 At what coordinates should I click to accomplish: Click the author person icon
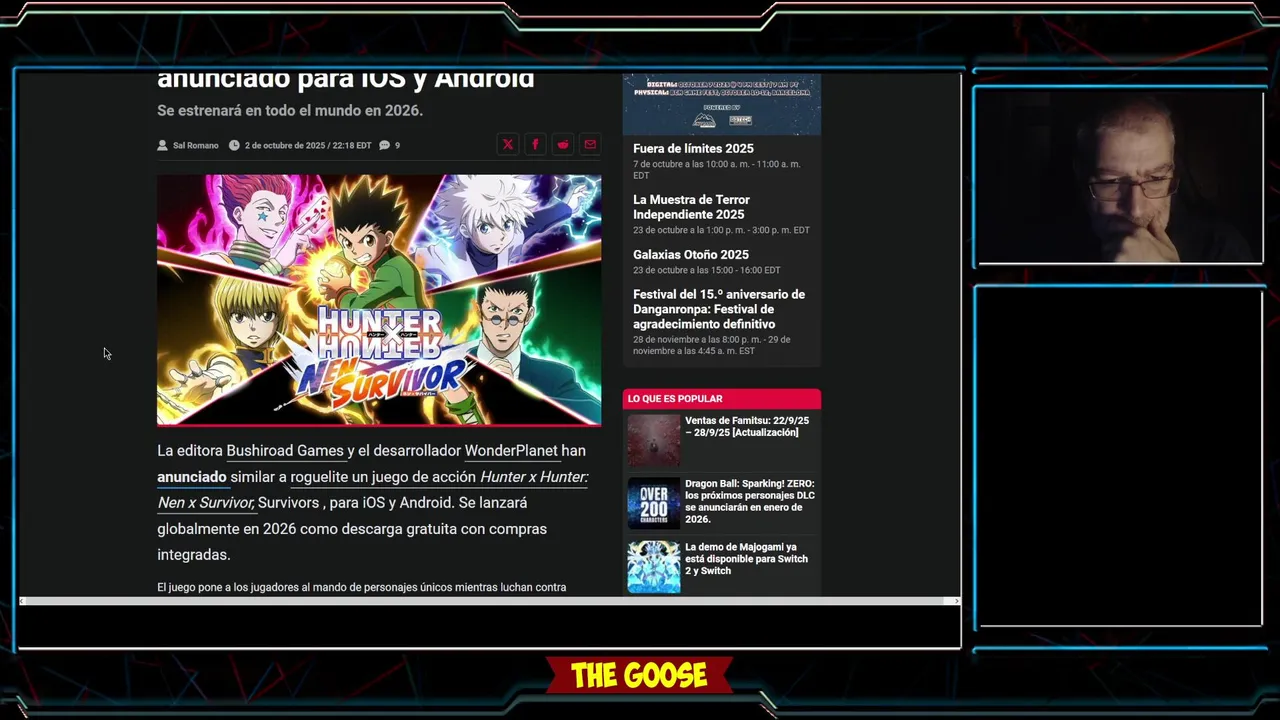click(x=162, y=145)
